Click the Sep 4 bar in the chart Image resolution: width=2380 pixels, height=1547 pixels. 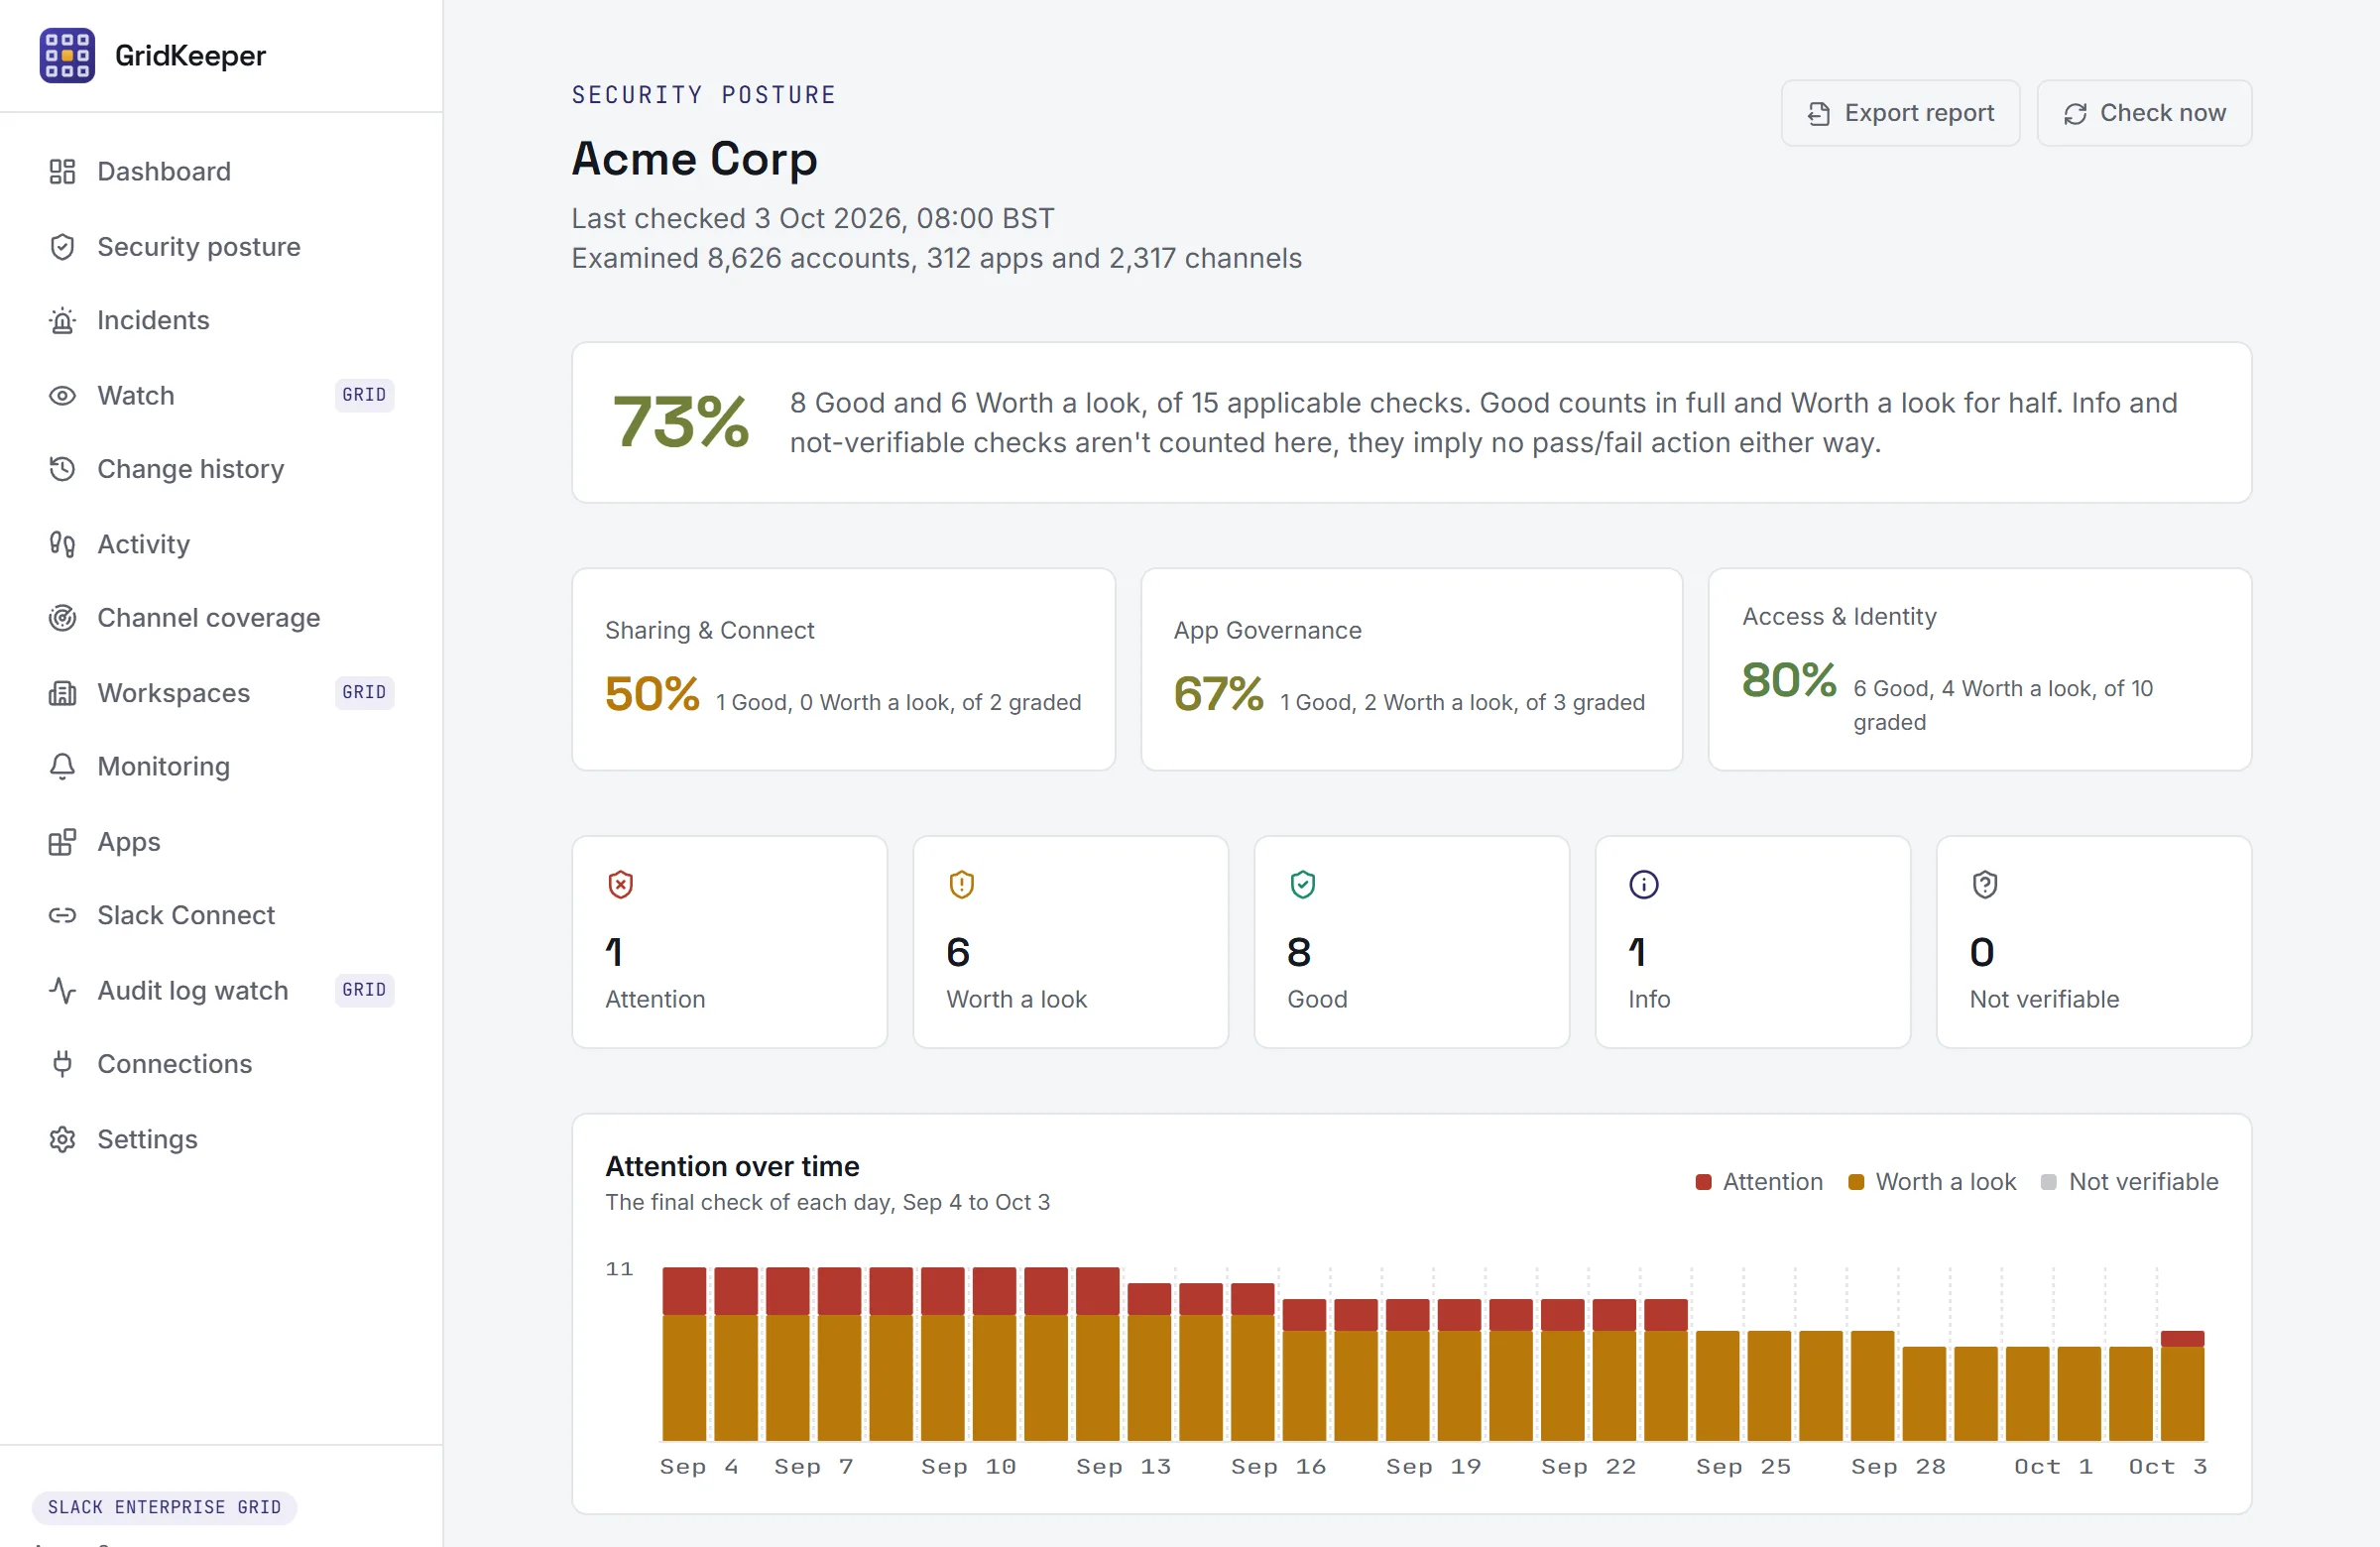[x=684, y=1354]
